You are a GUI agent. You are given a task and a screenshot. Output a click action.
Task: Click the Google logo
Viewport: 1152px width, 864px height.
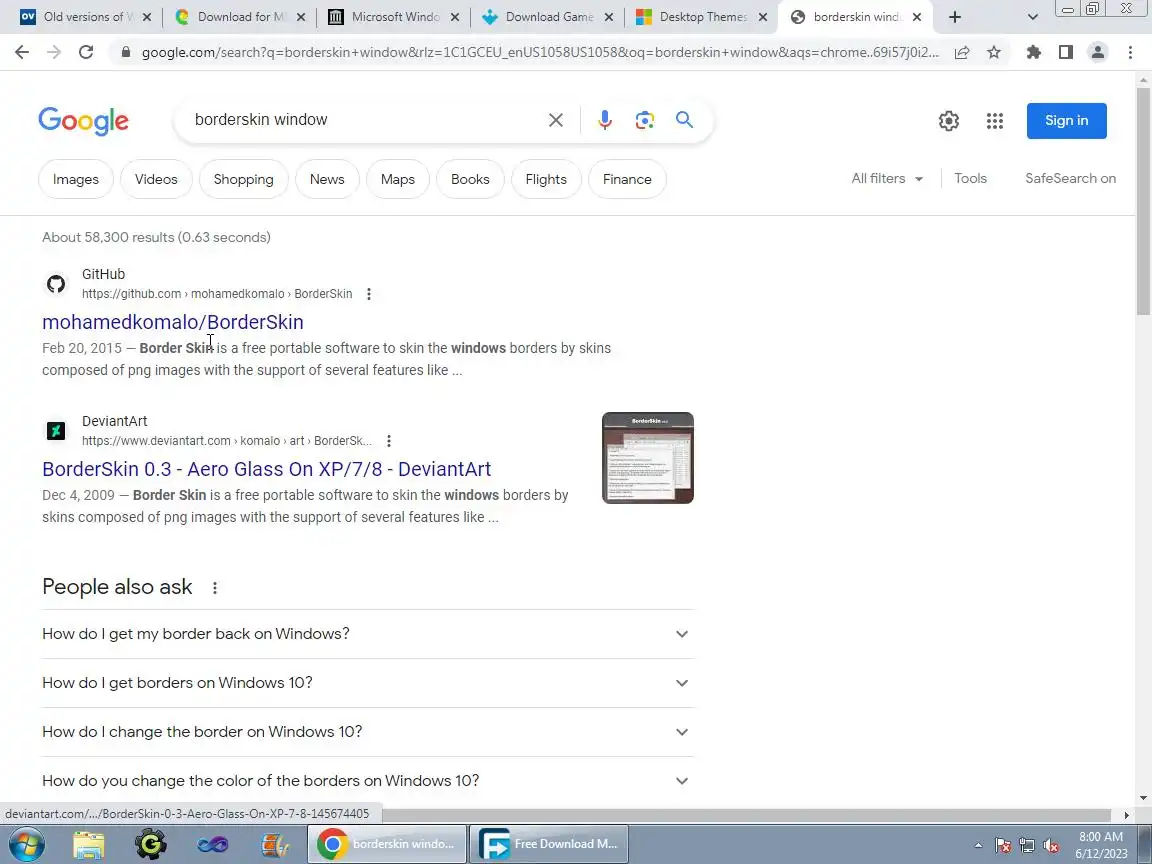(83, 120)
